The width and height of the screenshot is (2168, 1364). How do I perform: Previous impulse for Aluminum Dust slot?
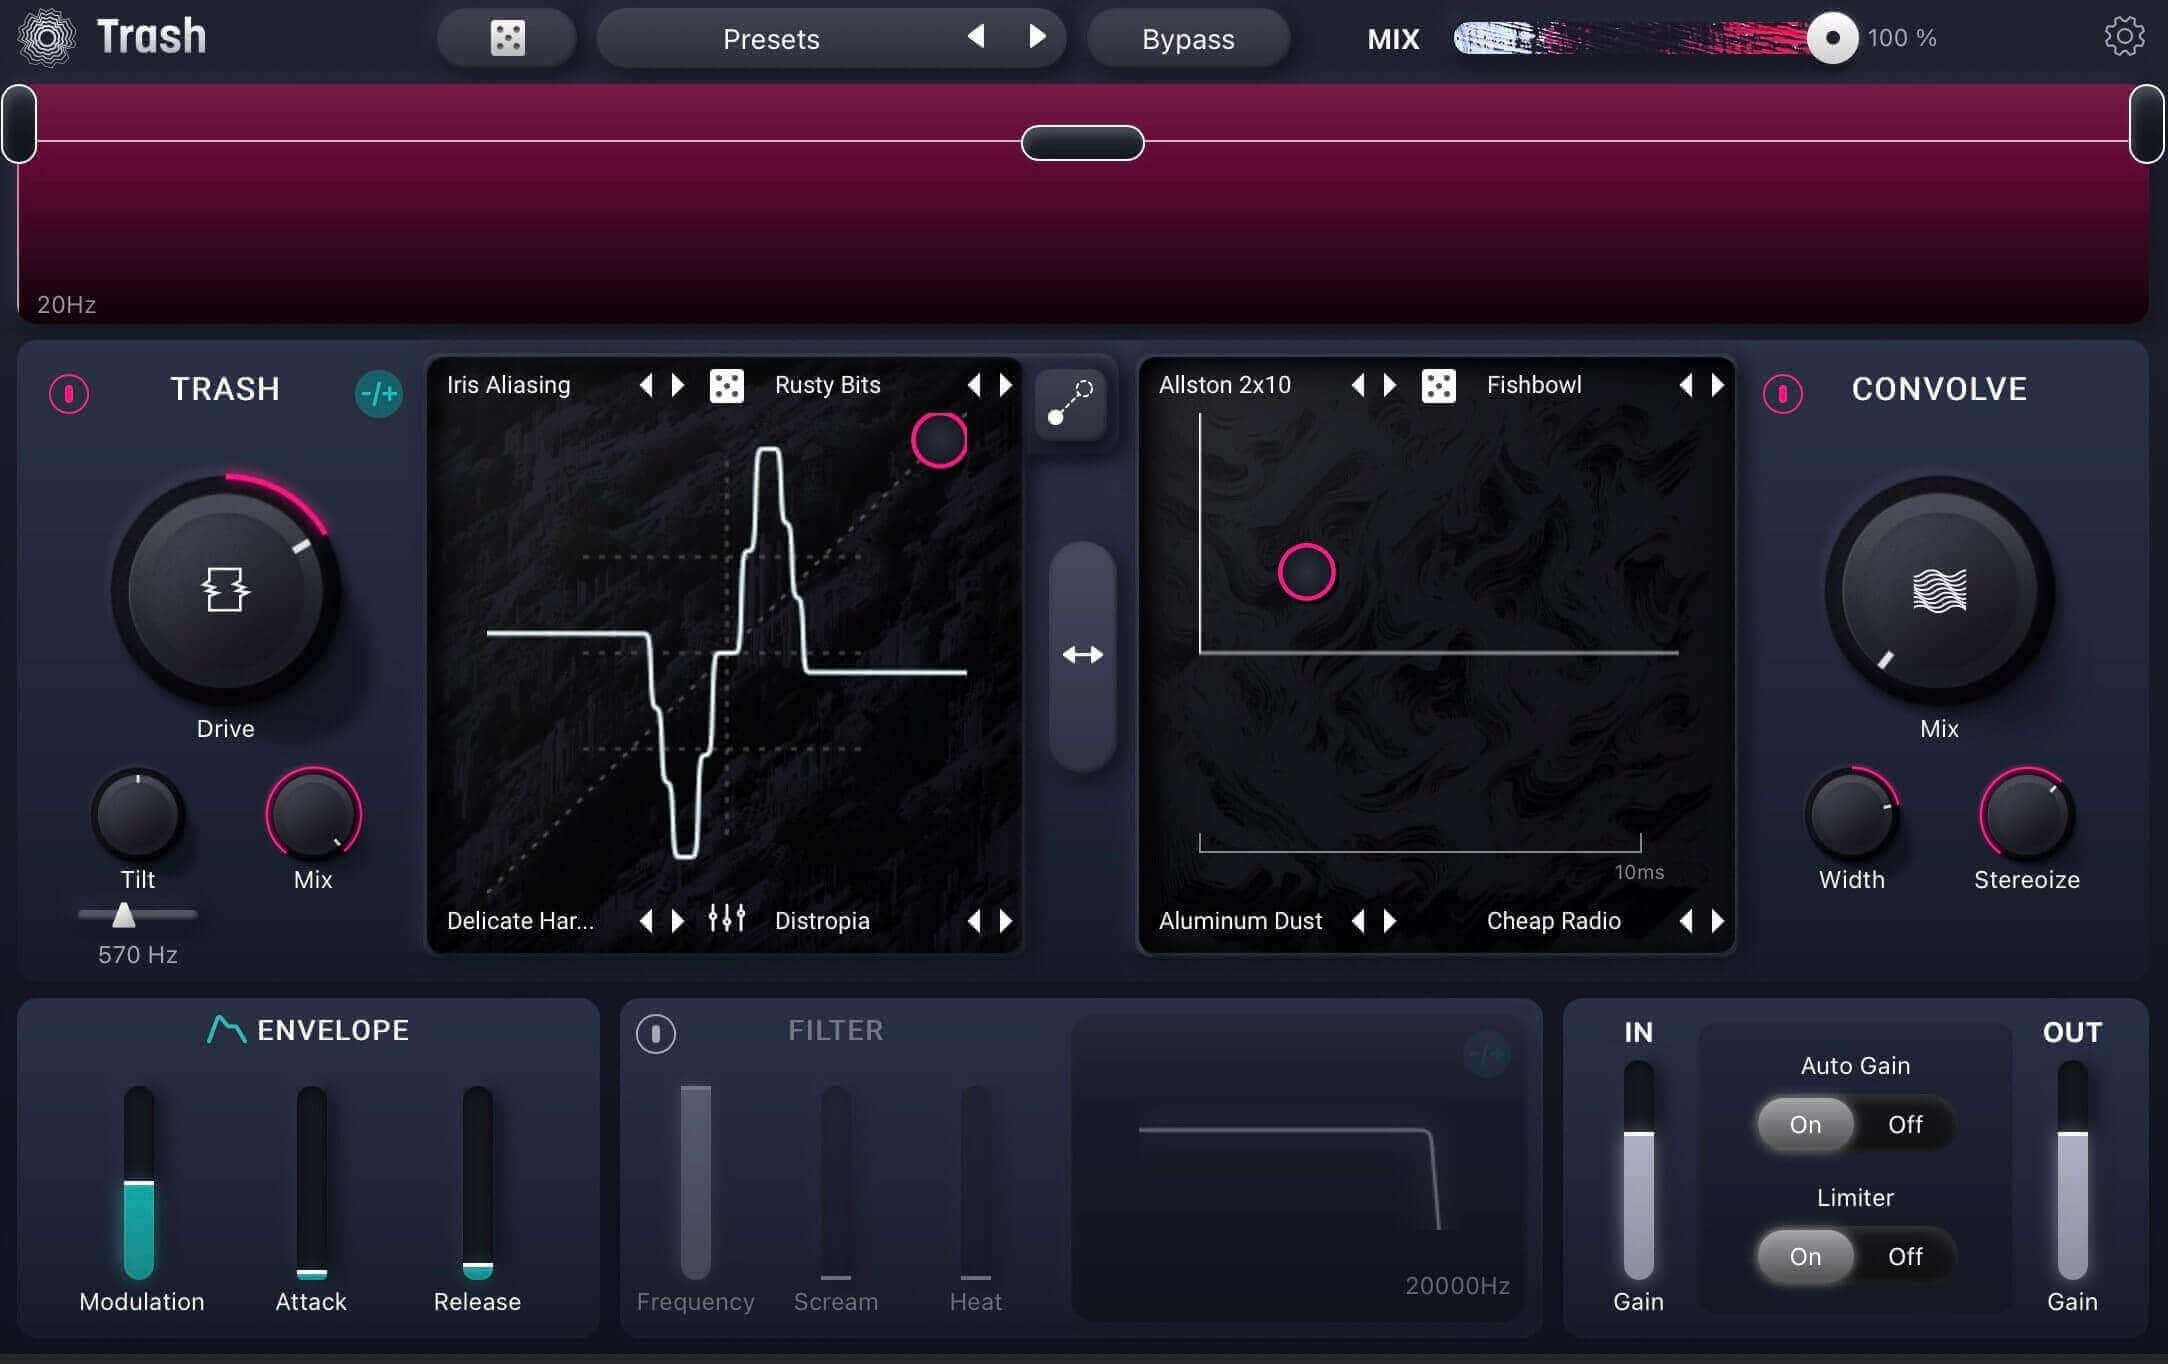pyautogui.click(x=1358, y=921)
